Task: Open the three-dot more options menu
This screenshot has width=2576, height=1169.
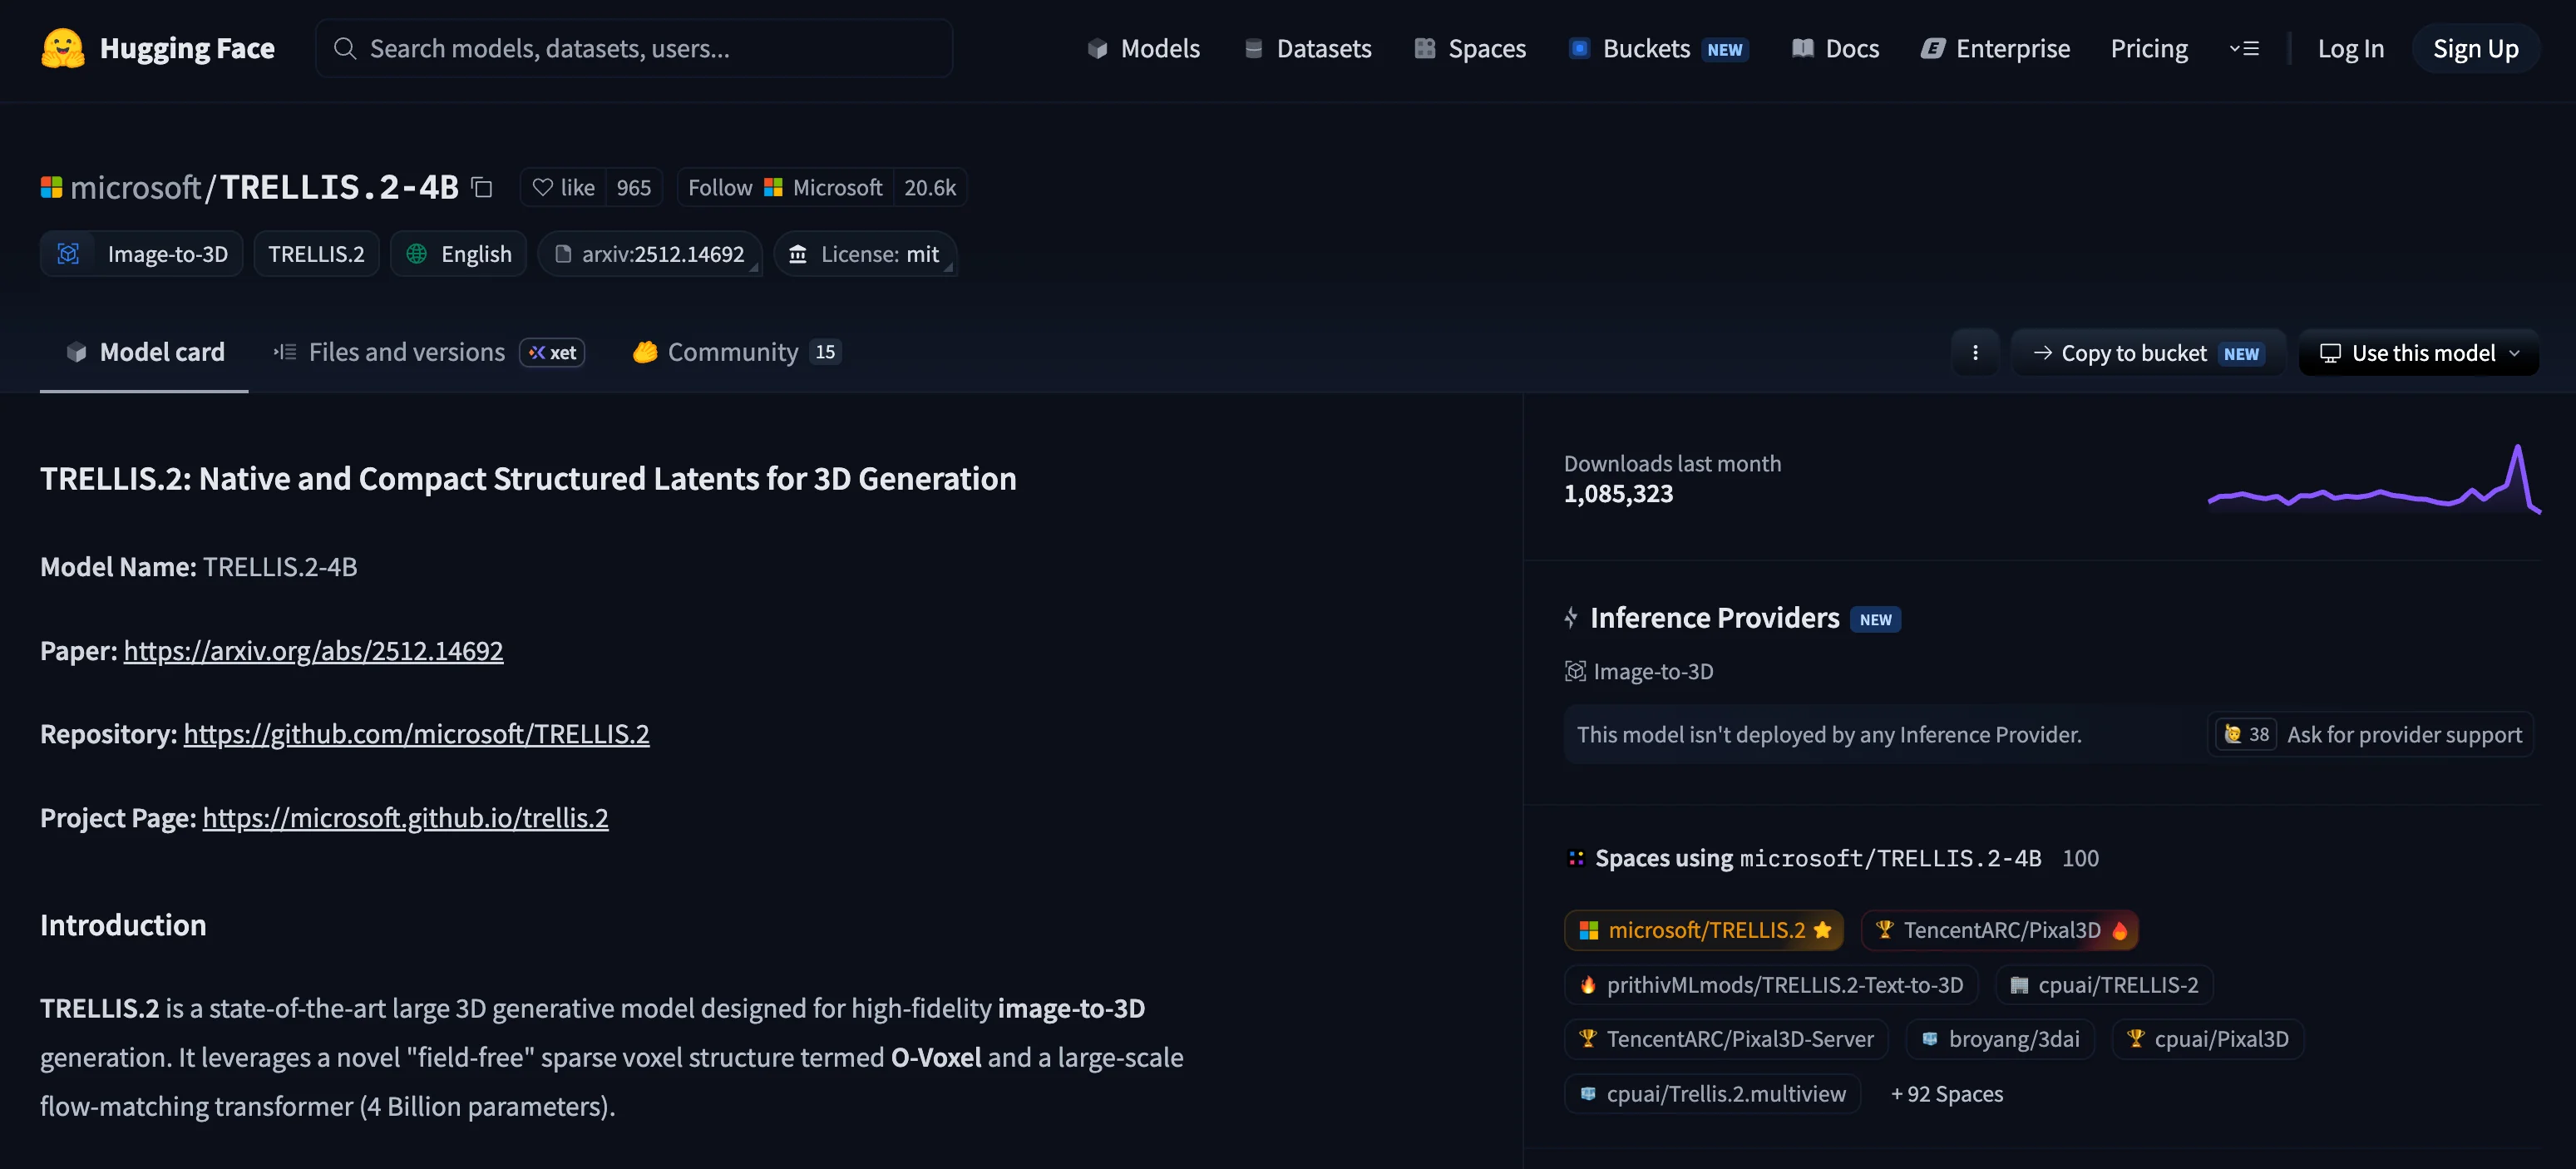Action: [1974, 352]
